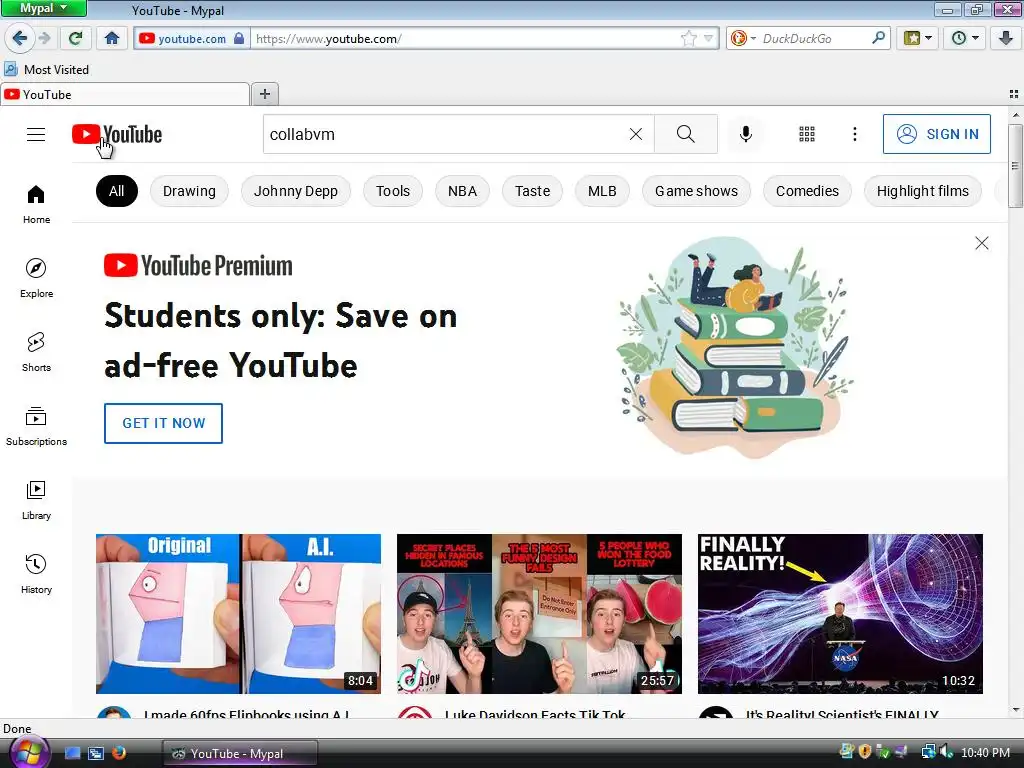Open Shorts in the YouTube sidebar
The width and height of the screenshot is (1024, 768).
(x=36, y=351)
